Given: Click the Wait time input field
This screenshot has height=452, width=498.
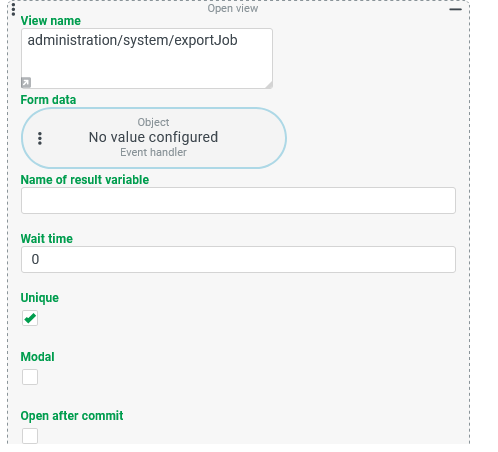Looking at the screenshot, I should 238,259.
